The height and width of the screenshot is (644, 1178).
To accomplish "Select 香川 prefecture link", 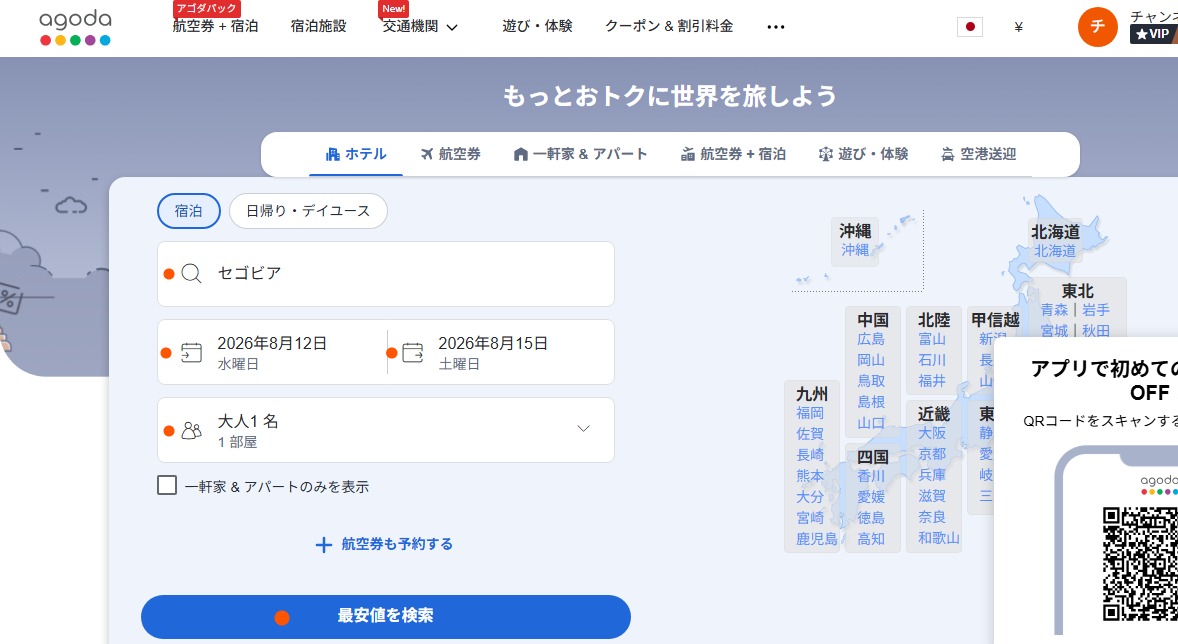I will pos(871,476).
